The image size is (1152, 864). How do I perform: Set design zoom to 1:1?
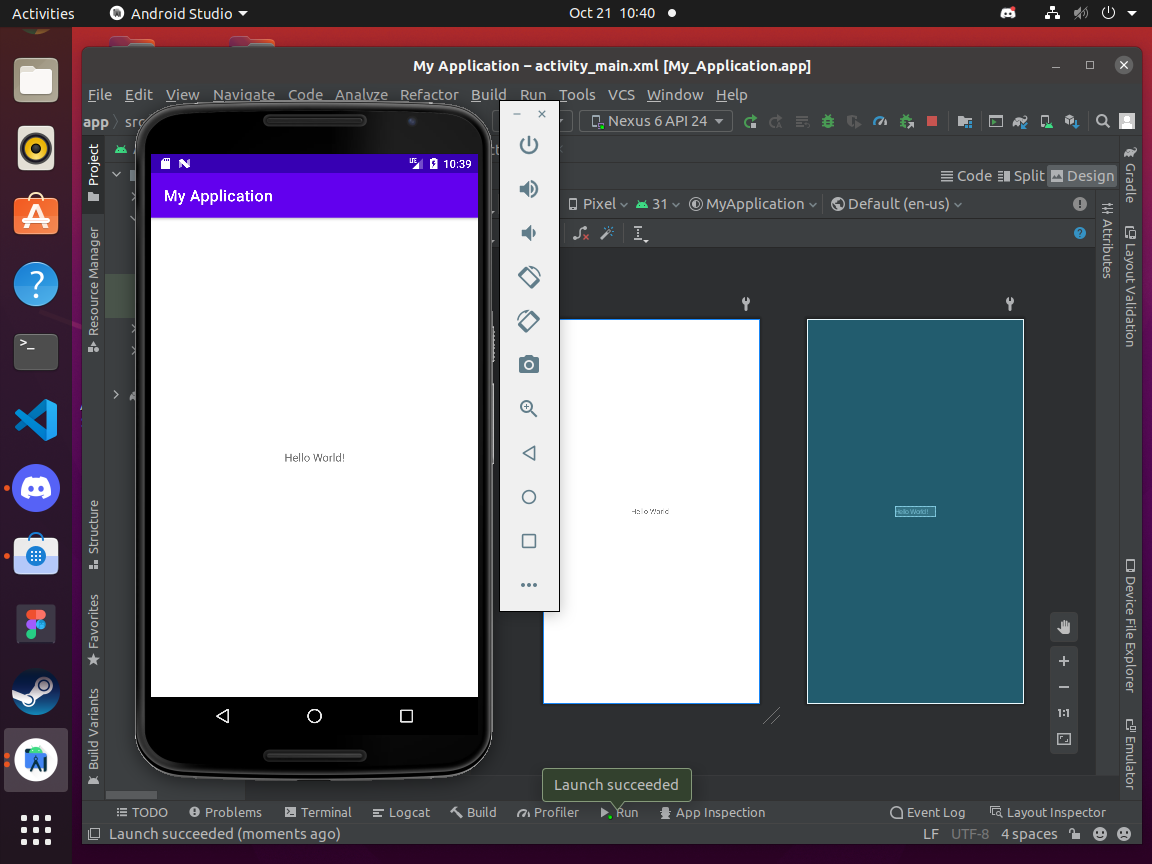pos(1064,713)
